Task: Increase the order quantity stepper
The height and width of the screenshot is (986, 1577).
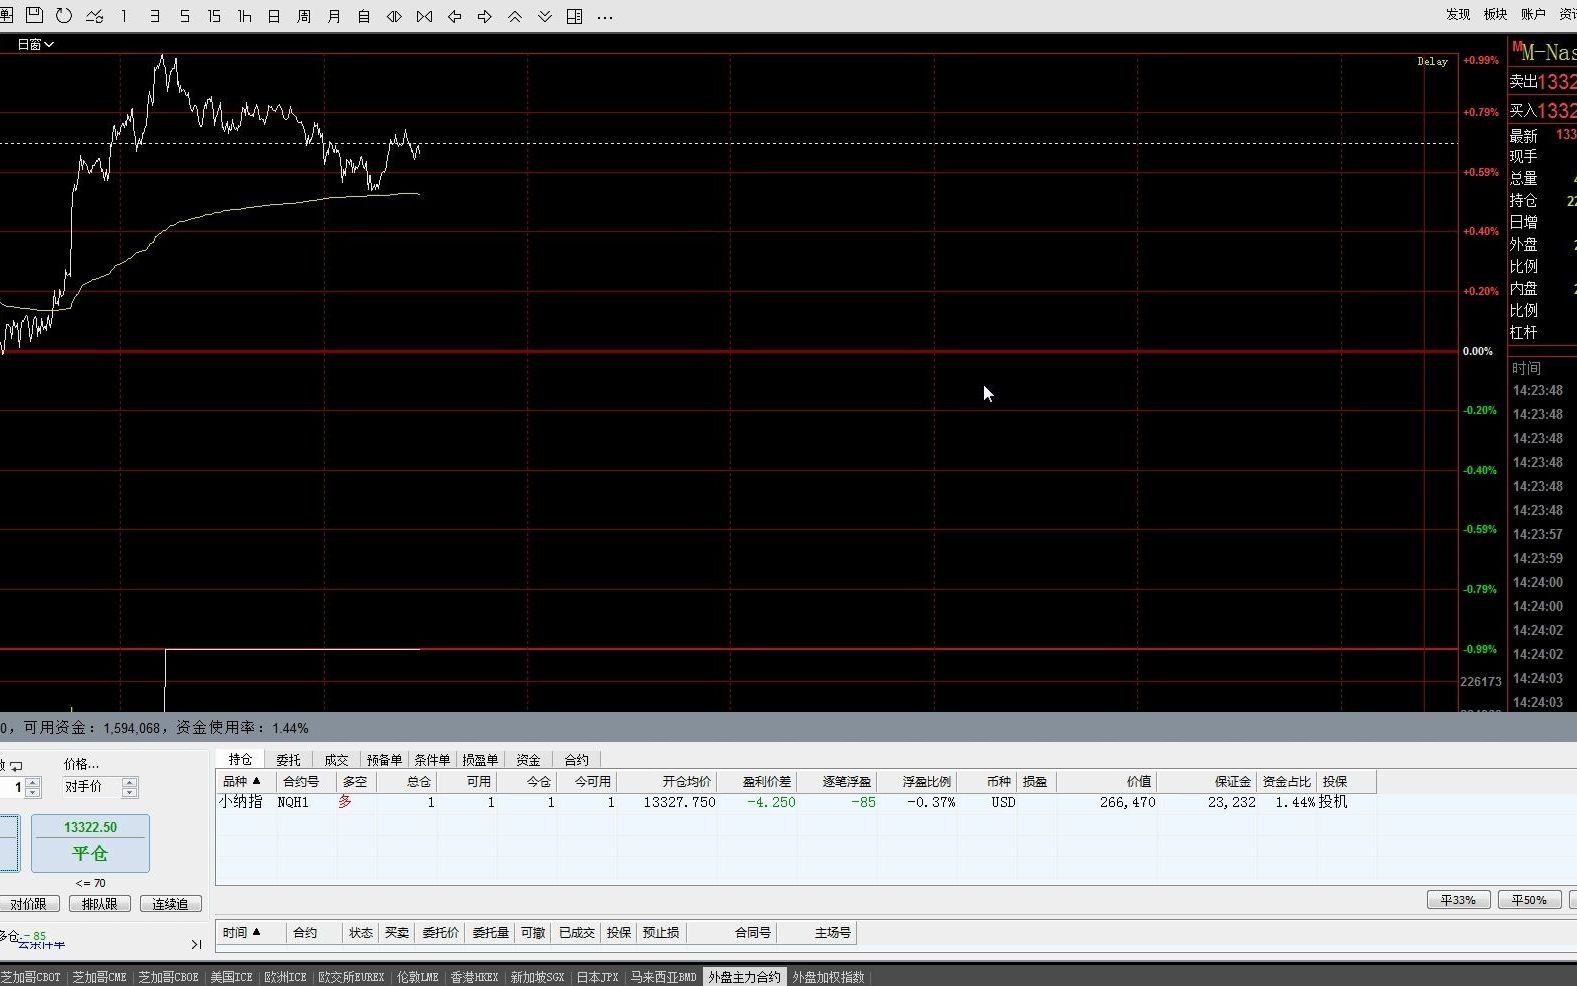Action: (33, 782)
